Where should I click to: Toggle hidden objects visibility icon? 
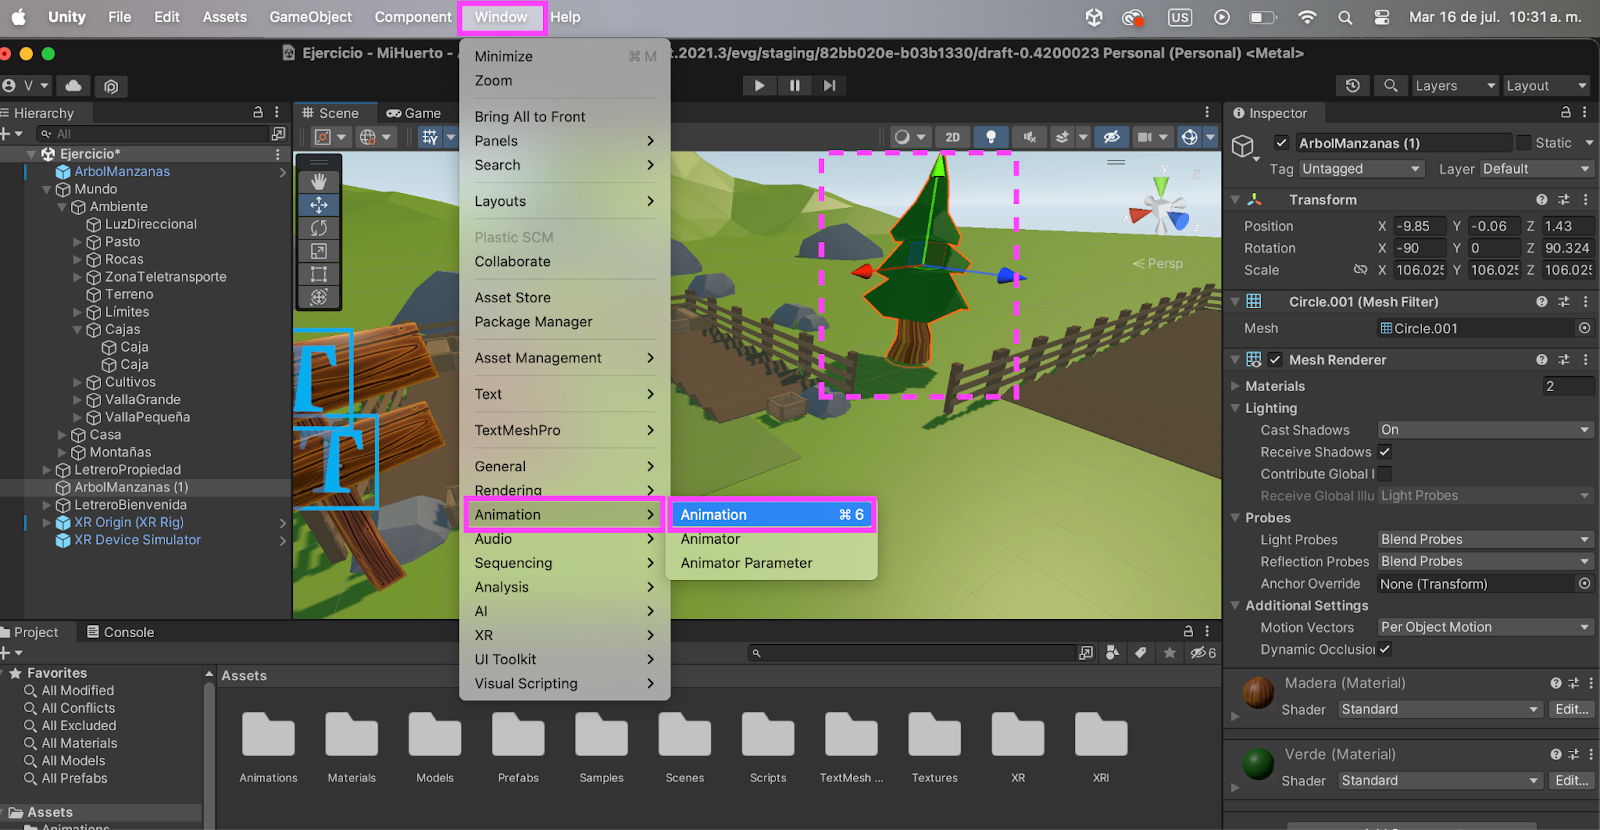click(x=1111, y=137)
